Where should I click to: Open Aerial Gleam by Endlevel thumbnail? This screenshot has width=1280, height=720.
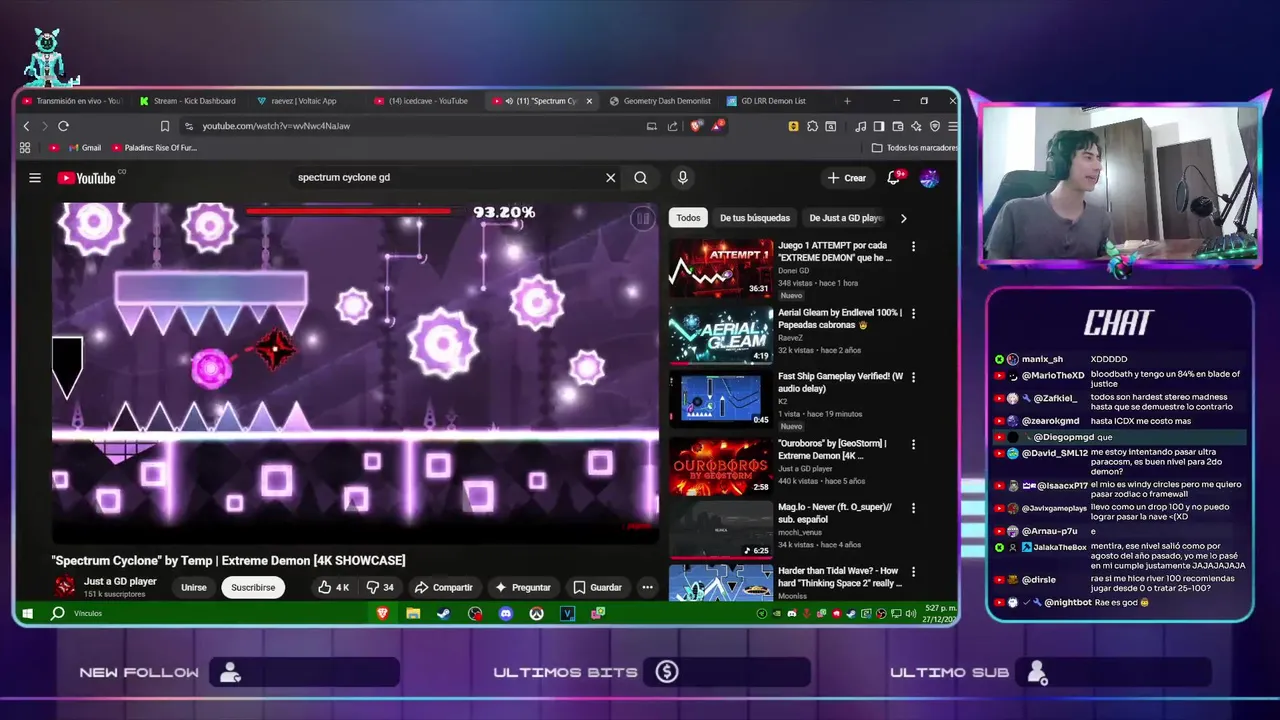[721, 335]
